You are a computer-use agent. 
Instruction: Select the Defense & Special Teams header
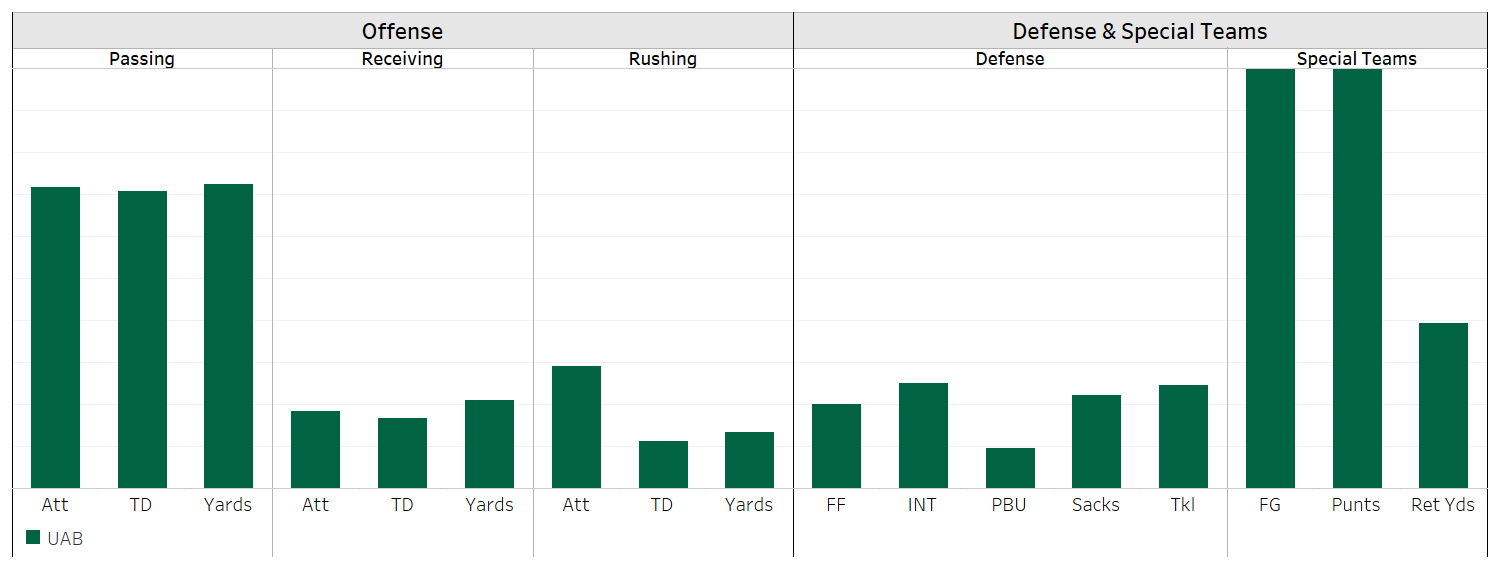pyautogui.click(x=1140, y=32)
